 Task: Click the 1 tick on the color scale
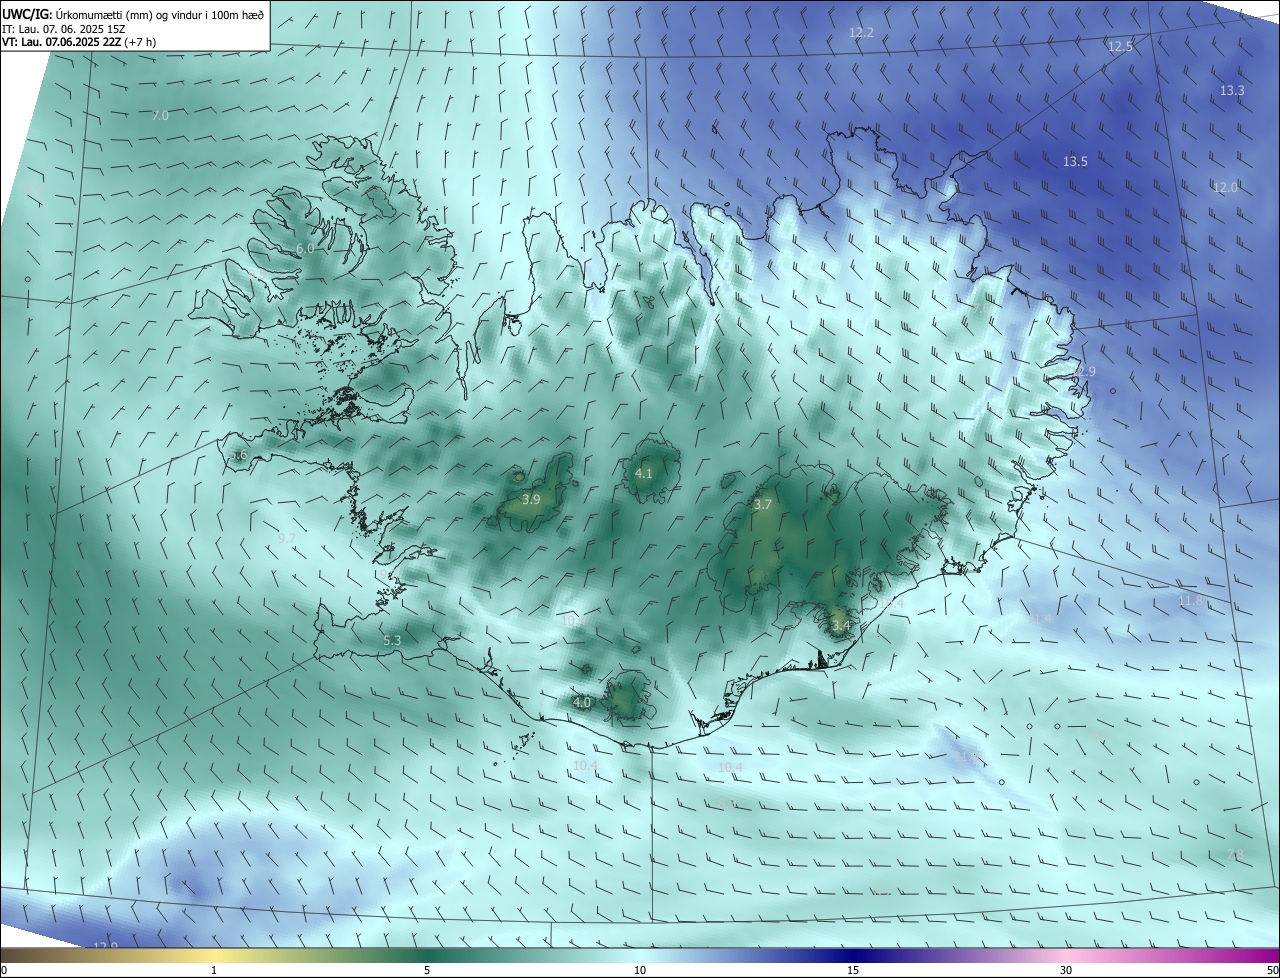(214, 970)
